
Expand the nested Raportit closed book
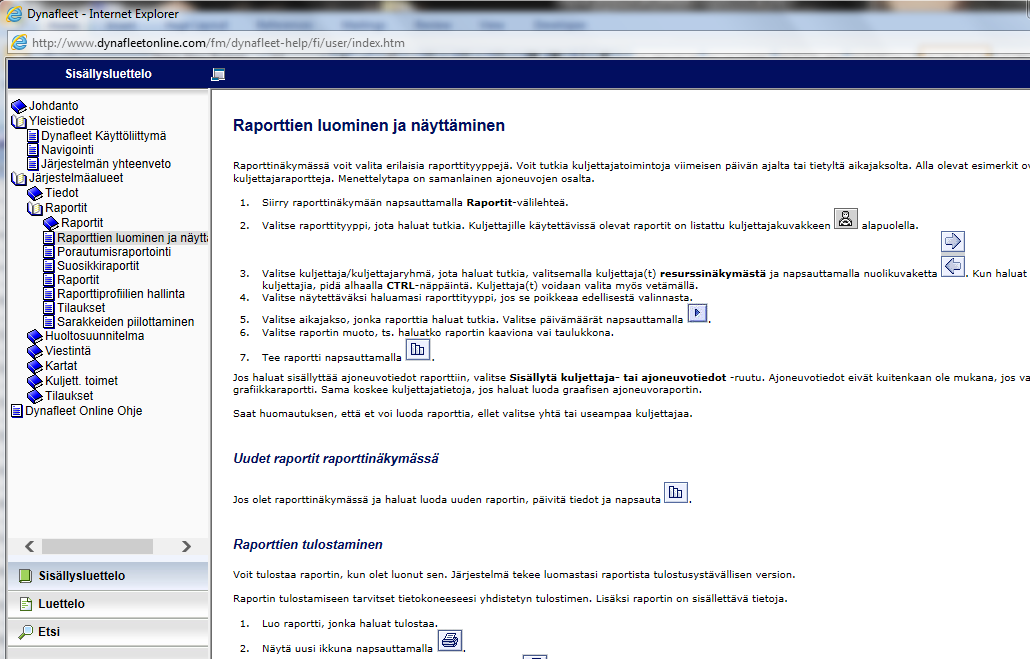tap(51, 223)
